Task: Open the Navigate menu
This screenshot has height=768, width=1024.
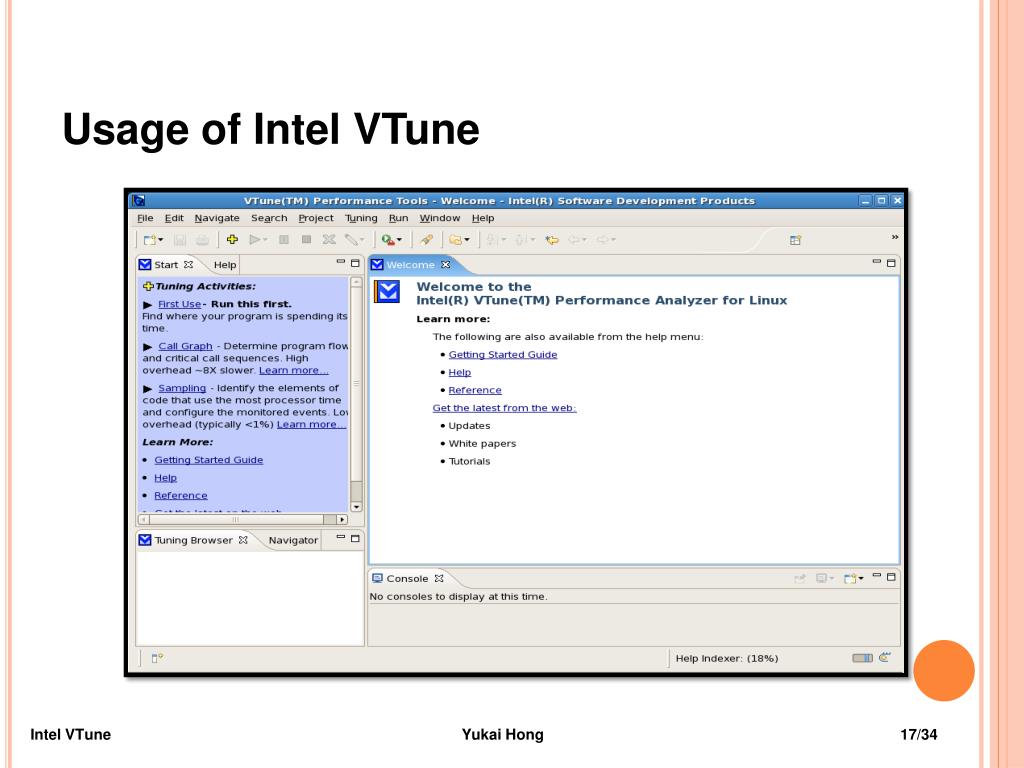Action: pyautogui.click(x=217, y=218)
